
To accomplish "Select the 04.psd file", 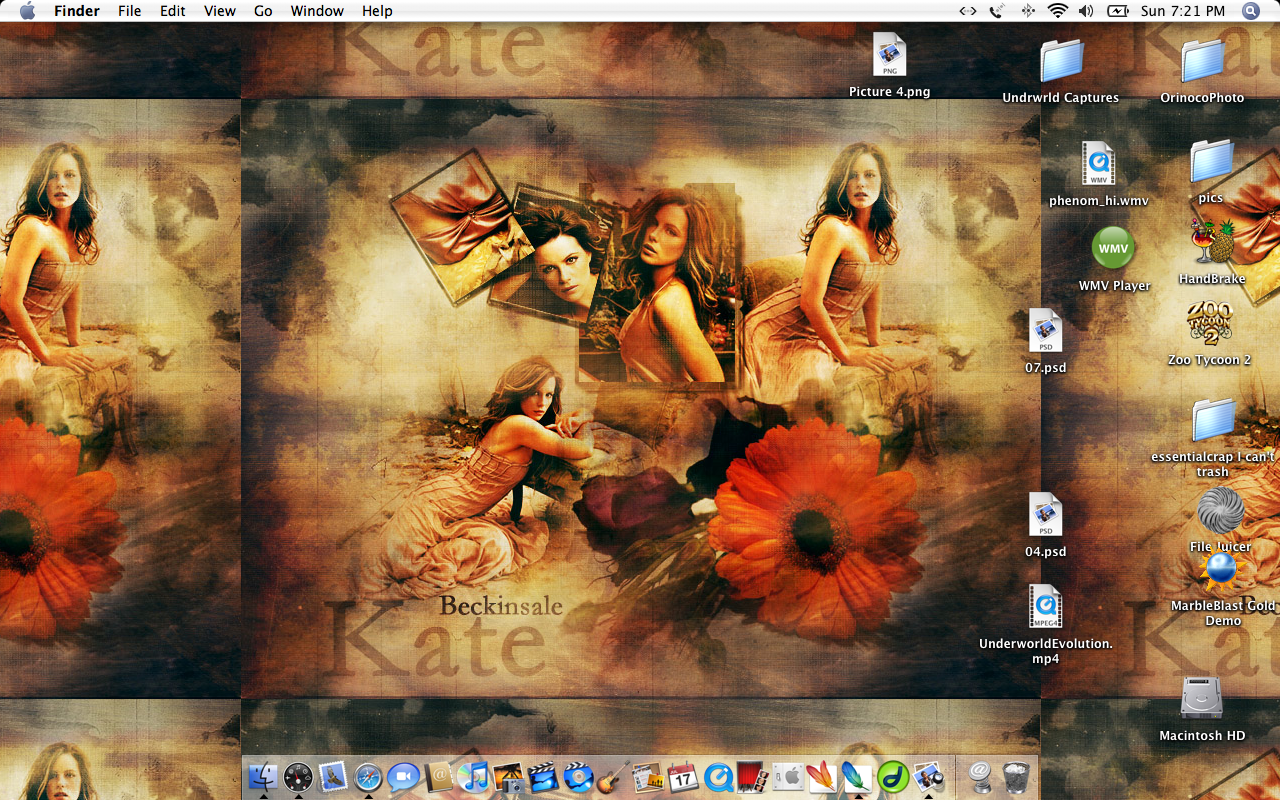I will click(1045, 516).
